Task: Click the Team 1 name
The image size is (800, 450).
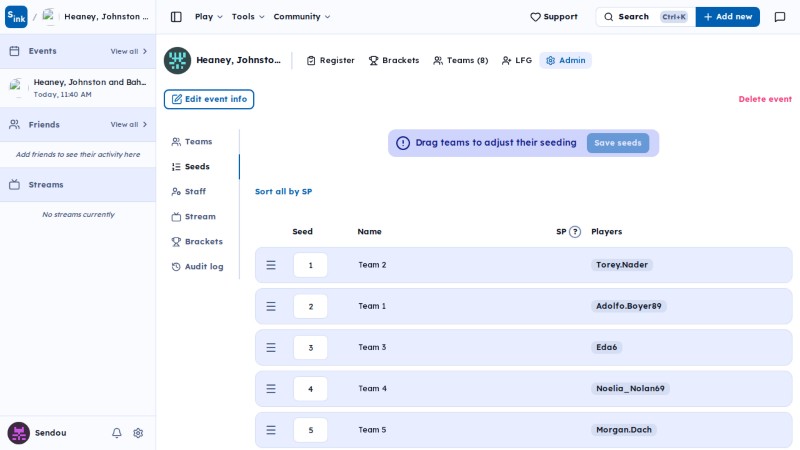Action: click(372, 306)
